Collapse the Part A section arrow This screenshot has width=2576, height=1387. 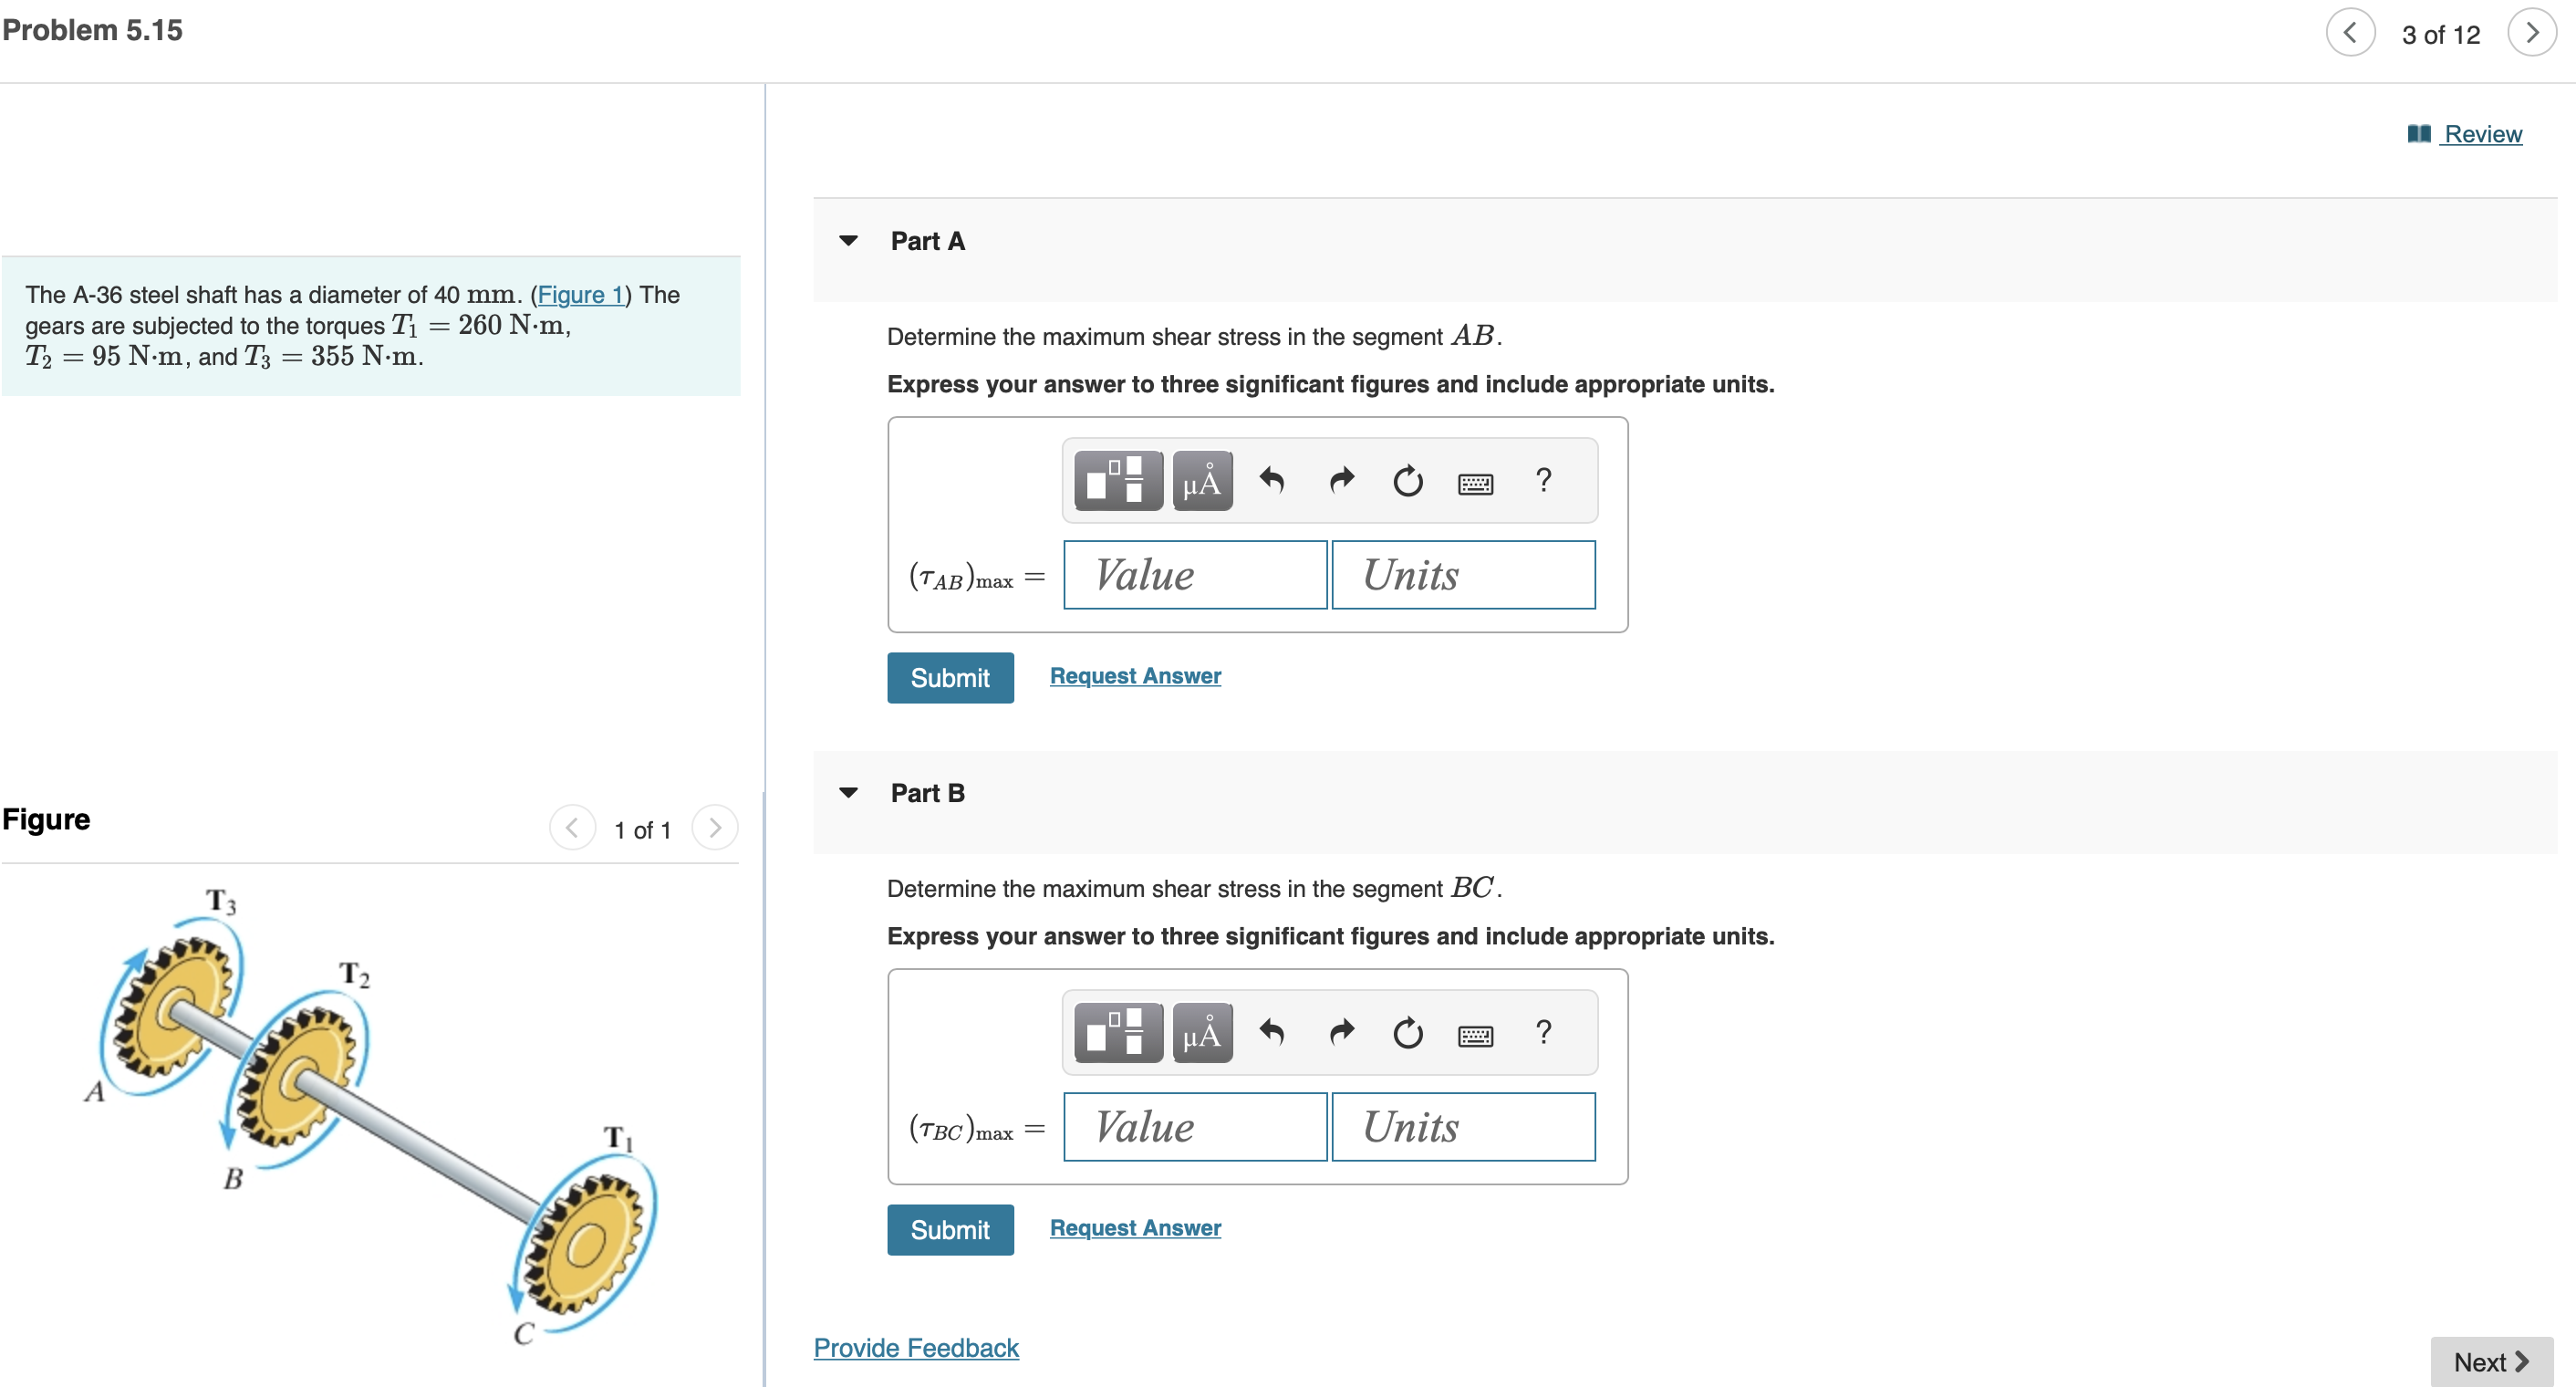pos(848,241)
